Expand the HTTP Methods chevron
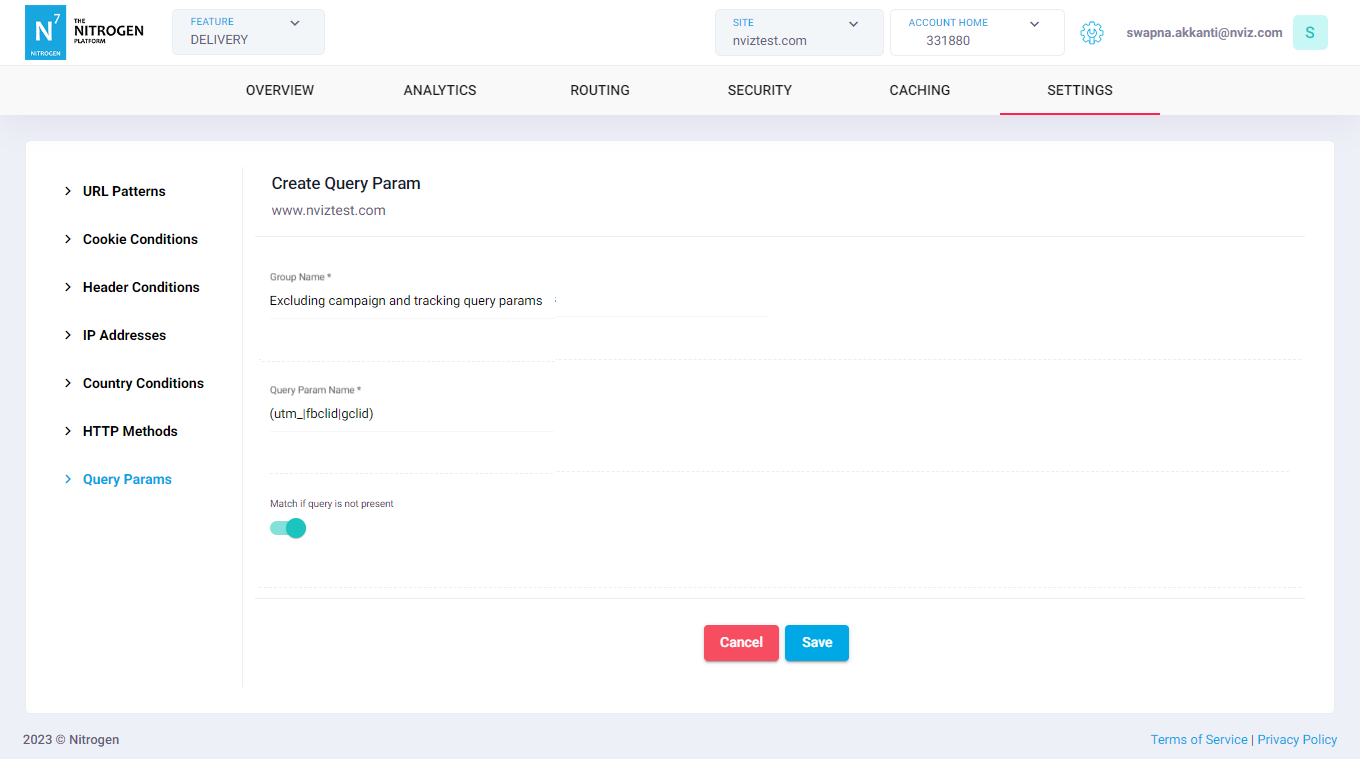 point(68,431)
